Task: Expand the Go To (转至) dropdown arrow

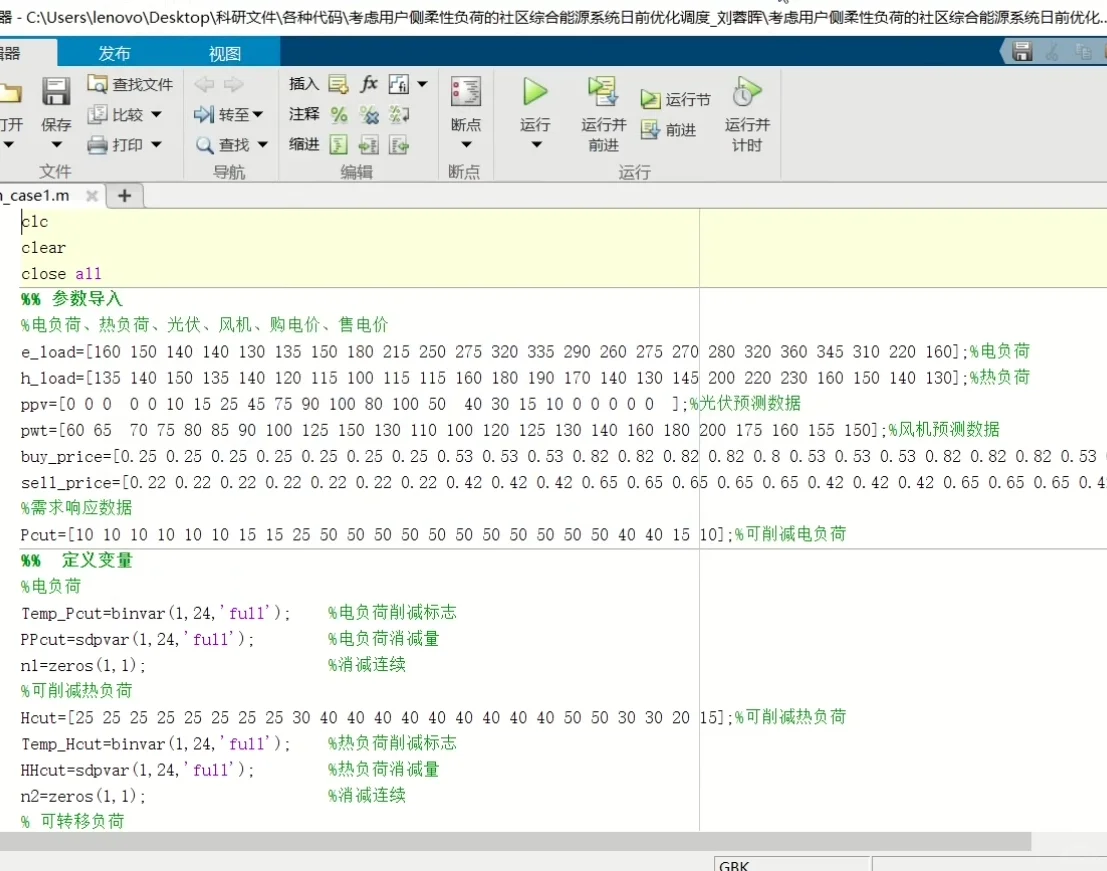Action: click(258, 114)
